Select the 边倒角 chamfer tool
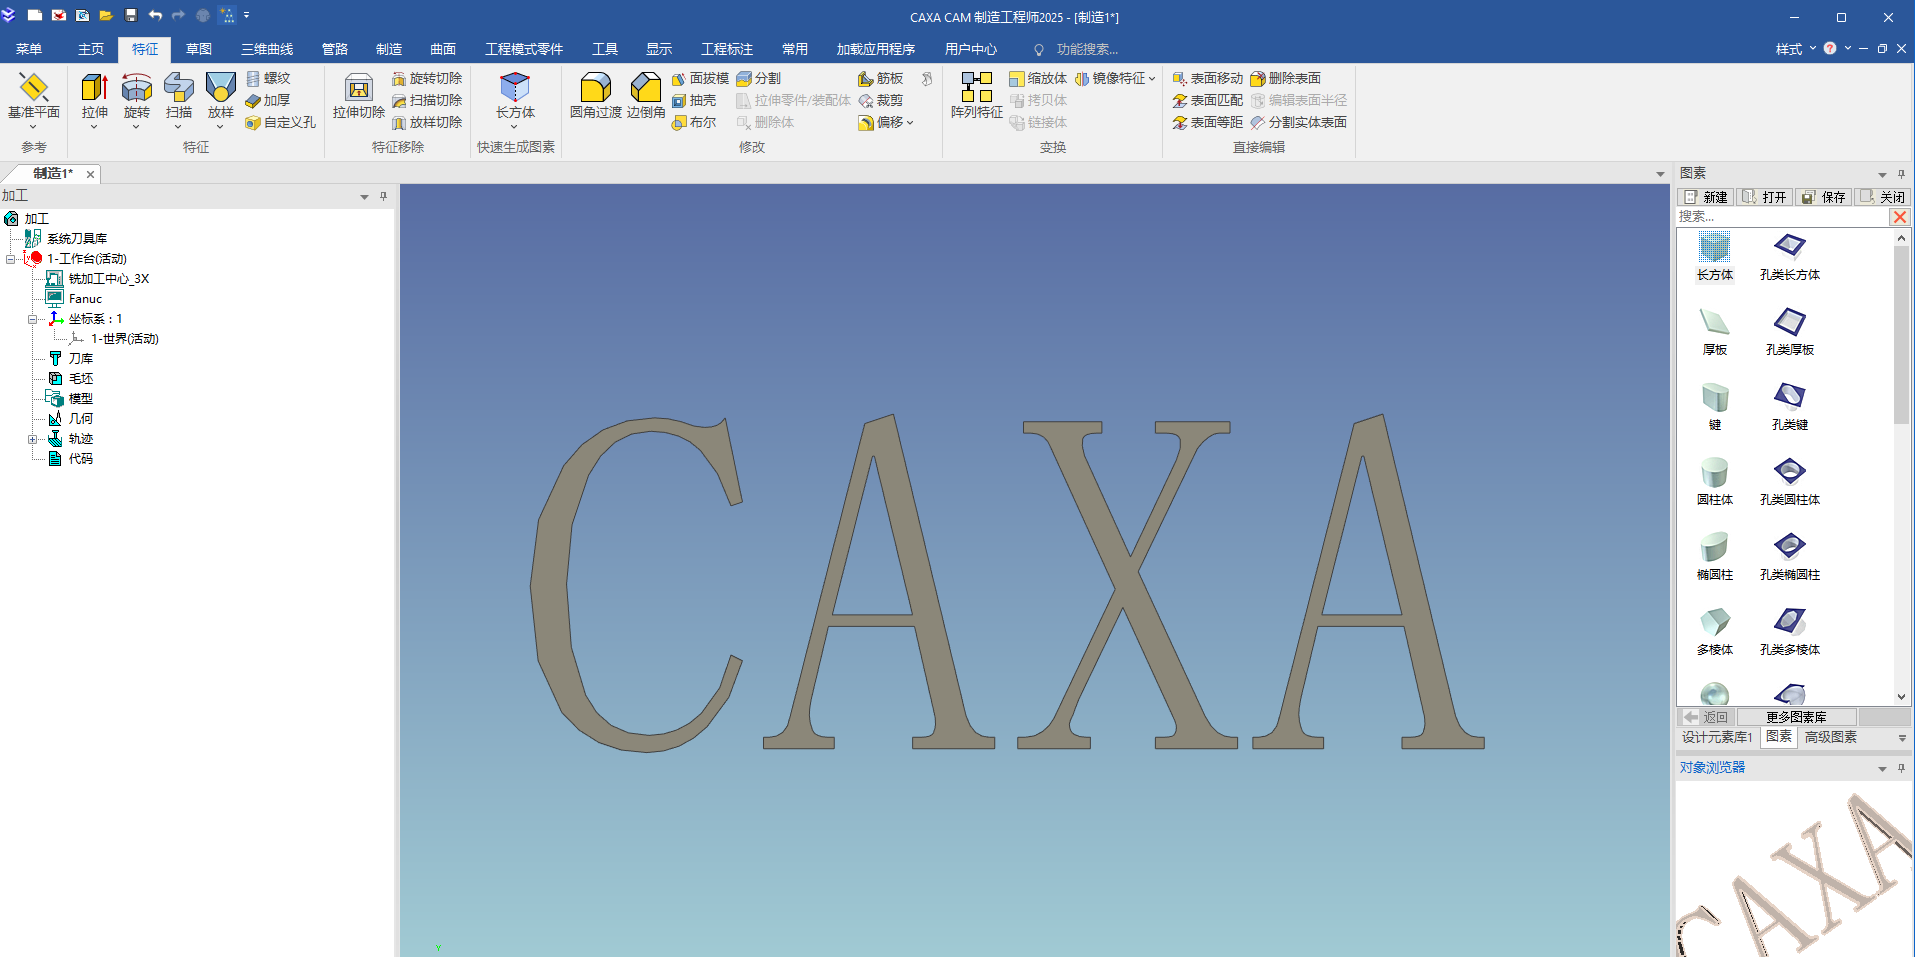The image size is (1915, 957). pos(646,92)
